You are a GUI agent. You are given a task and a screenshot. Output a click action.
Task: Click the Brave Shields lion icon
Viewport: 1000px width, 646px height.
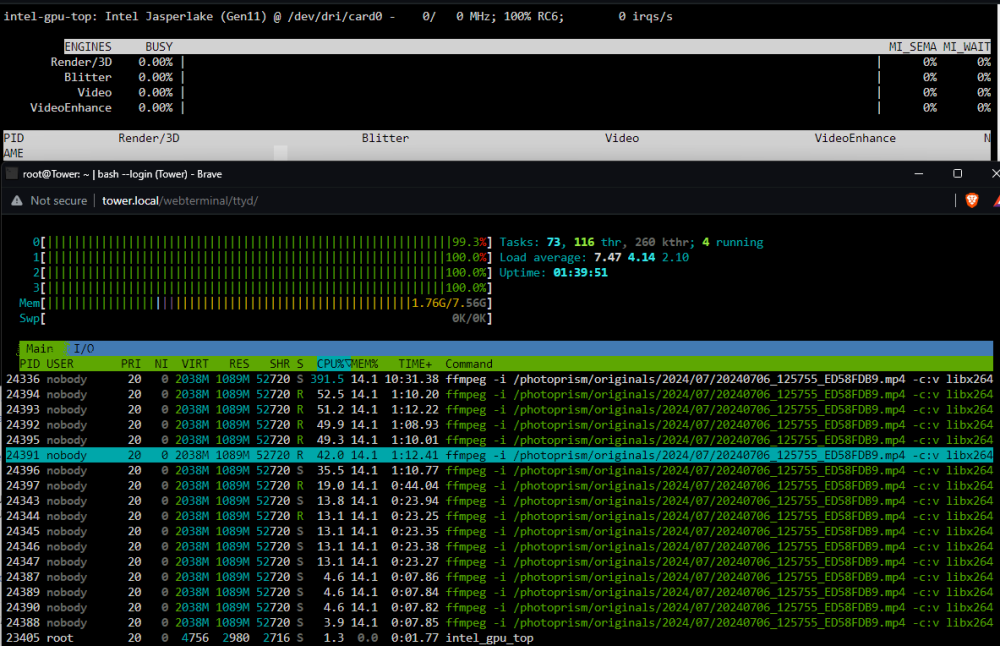[971, 201]
